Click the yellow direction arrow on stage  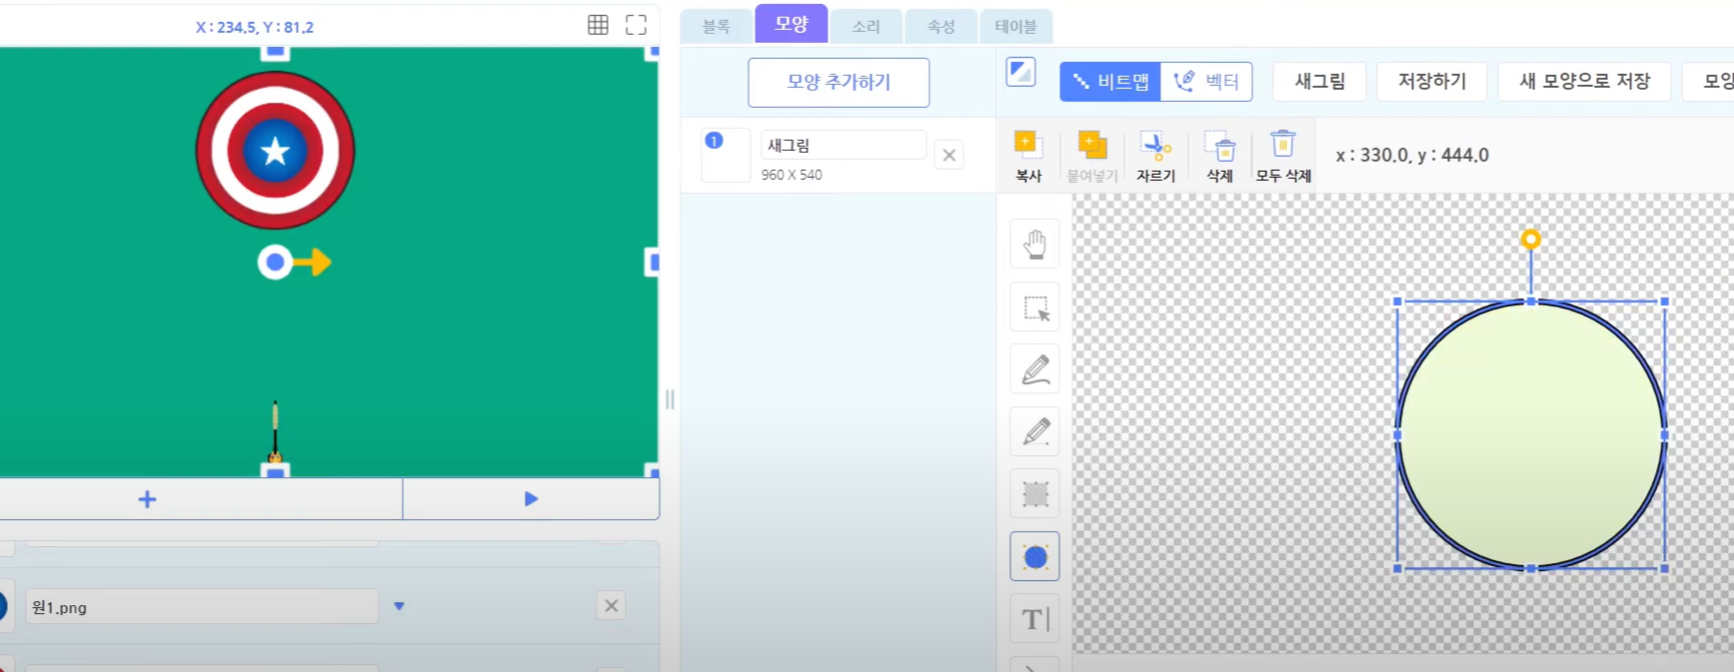(313, 262)
